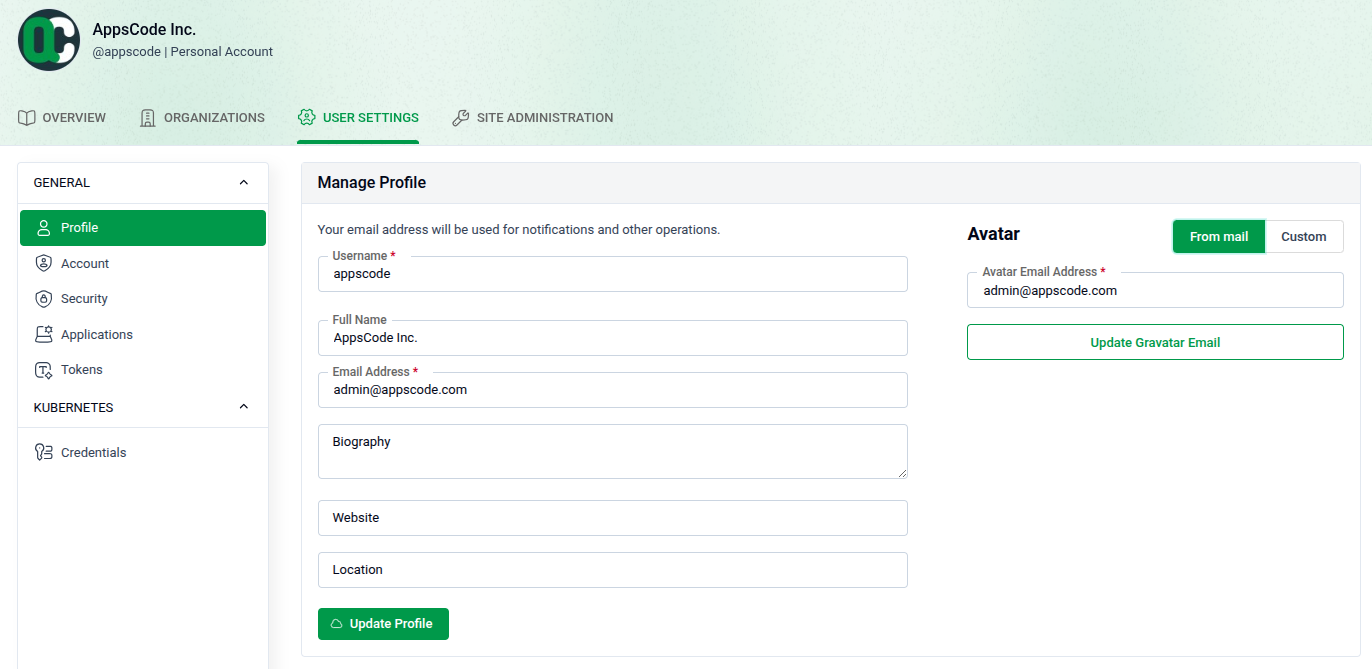Click inside the Biography text area
The width and height of the screenshot is (1372, 669).
(612, 451)
